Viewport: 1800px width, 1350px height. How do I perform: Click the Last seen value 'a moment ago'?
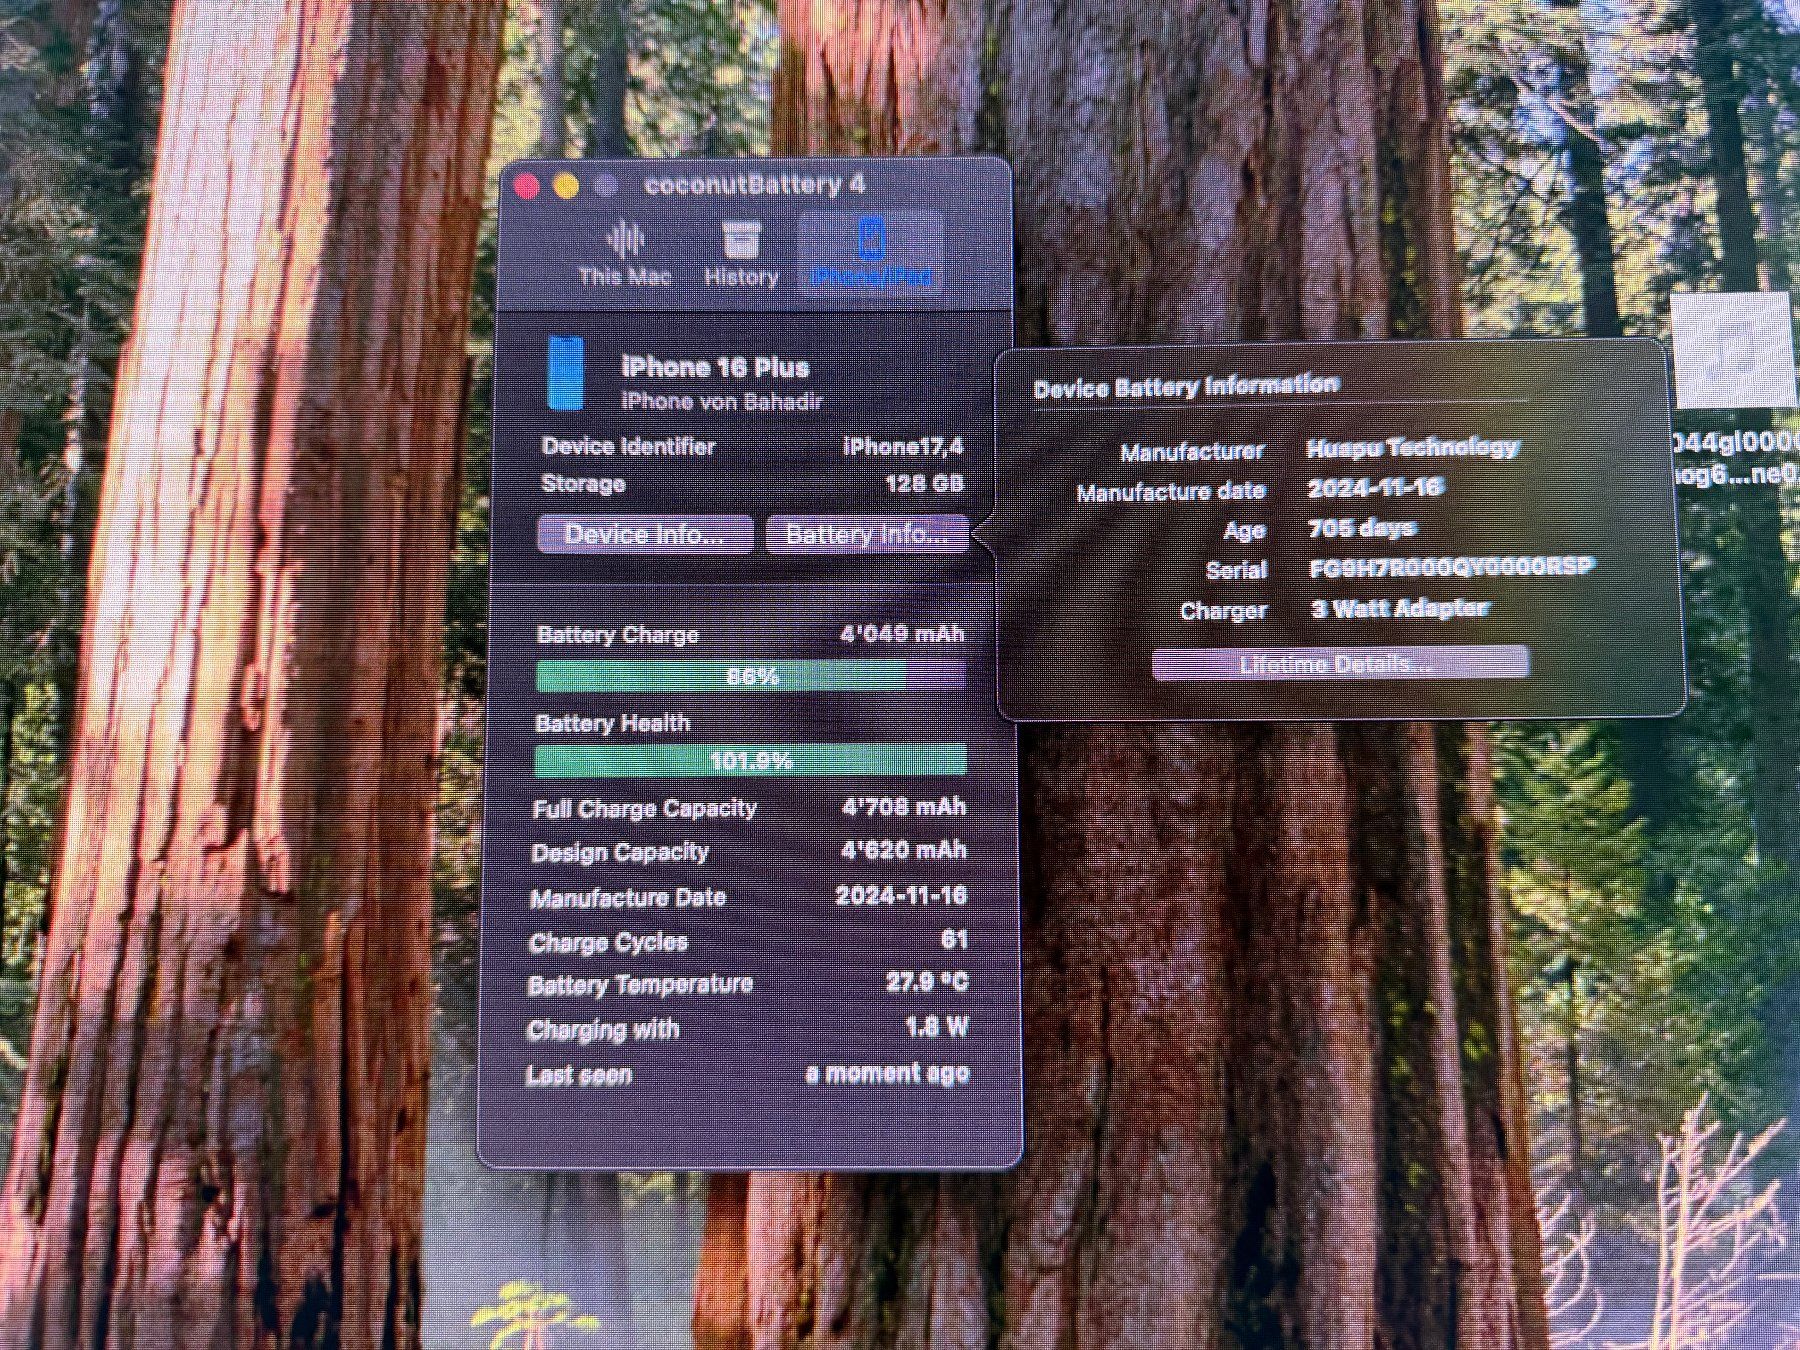pyautogui.click(x=888, y=1074)
